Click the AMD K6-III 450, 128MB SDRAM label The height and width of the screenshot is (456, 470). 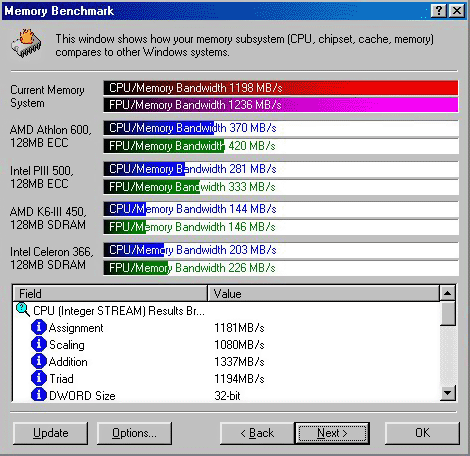click(48, 218)
